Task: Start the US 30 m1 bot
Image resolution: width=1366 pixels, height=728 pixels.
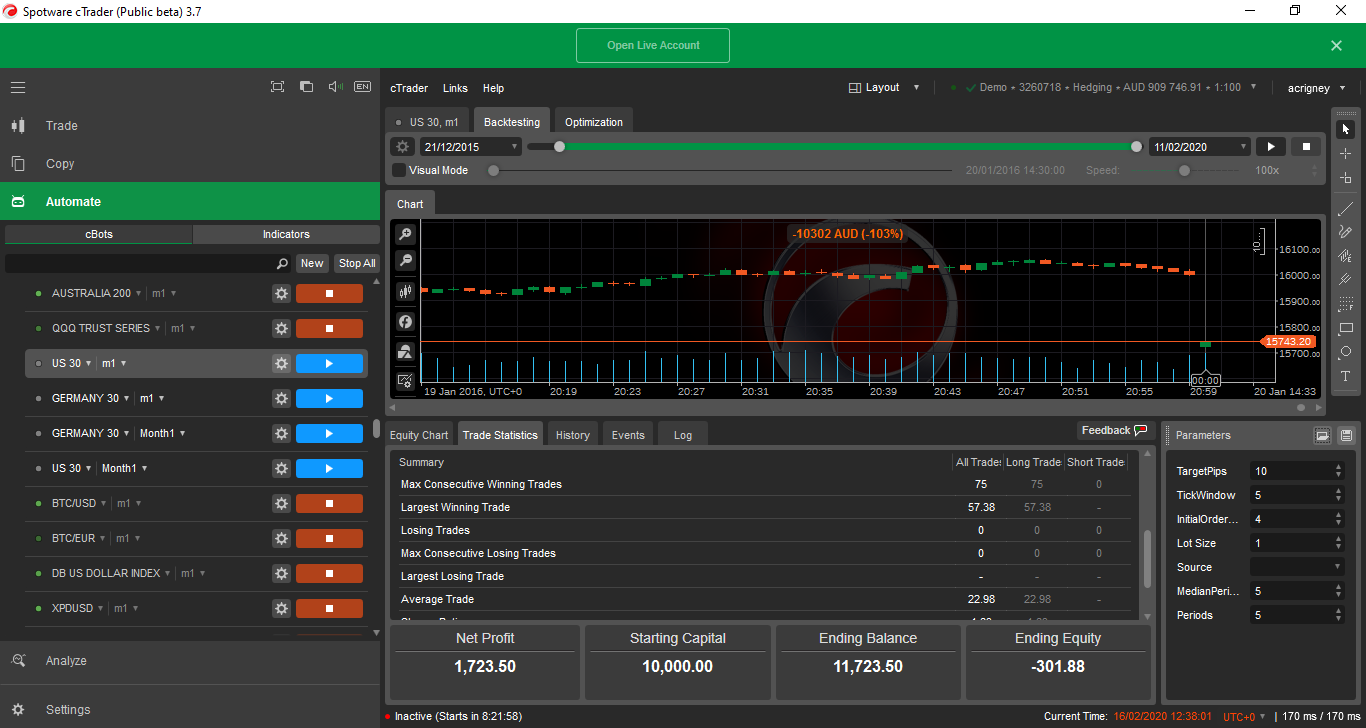Action: [x=329, y=363]
